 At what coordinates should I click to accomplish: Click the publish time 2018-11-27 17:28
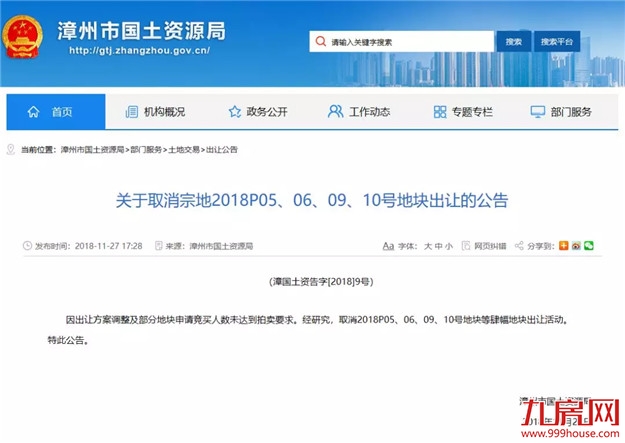point(108,246)
